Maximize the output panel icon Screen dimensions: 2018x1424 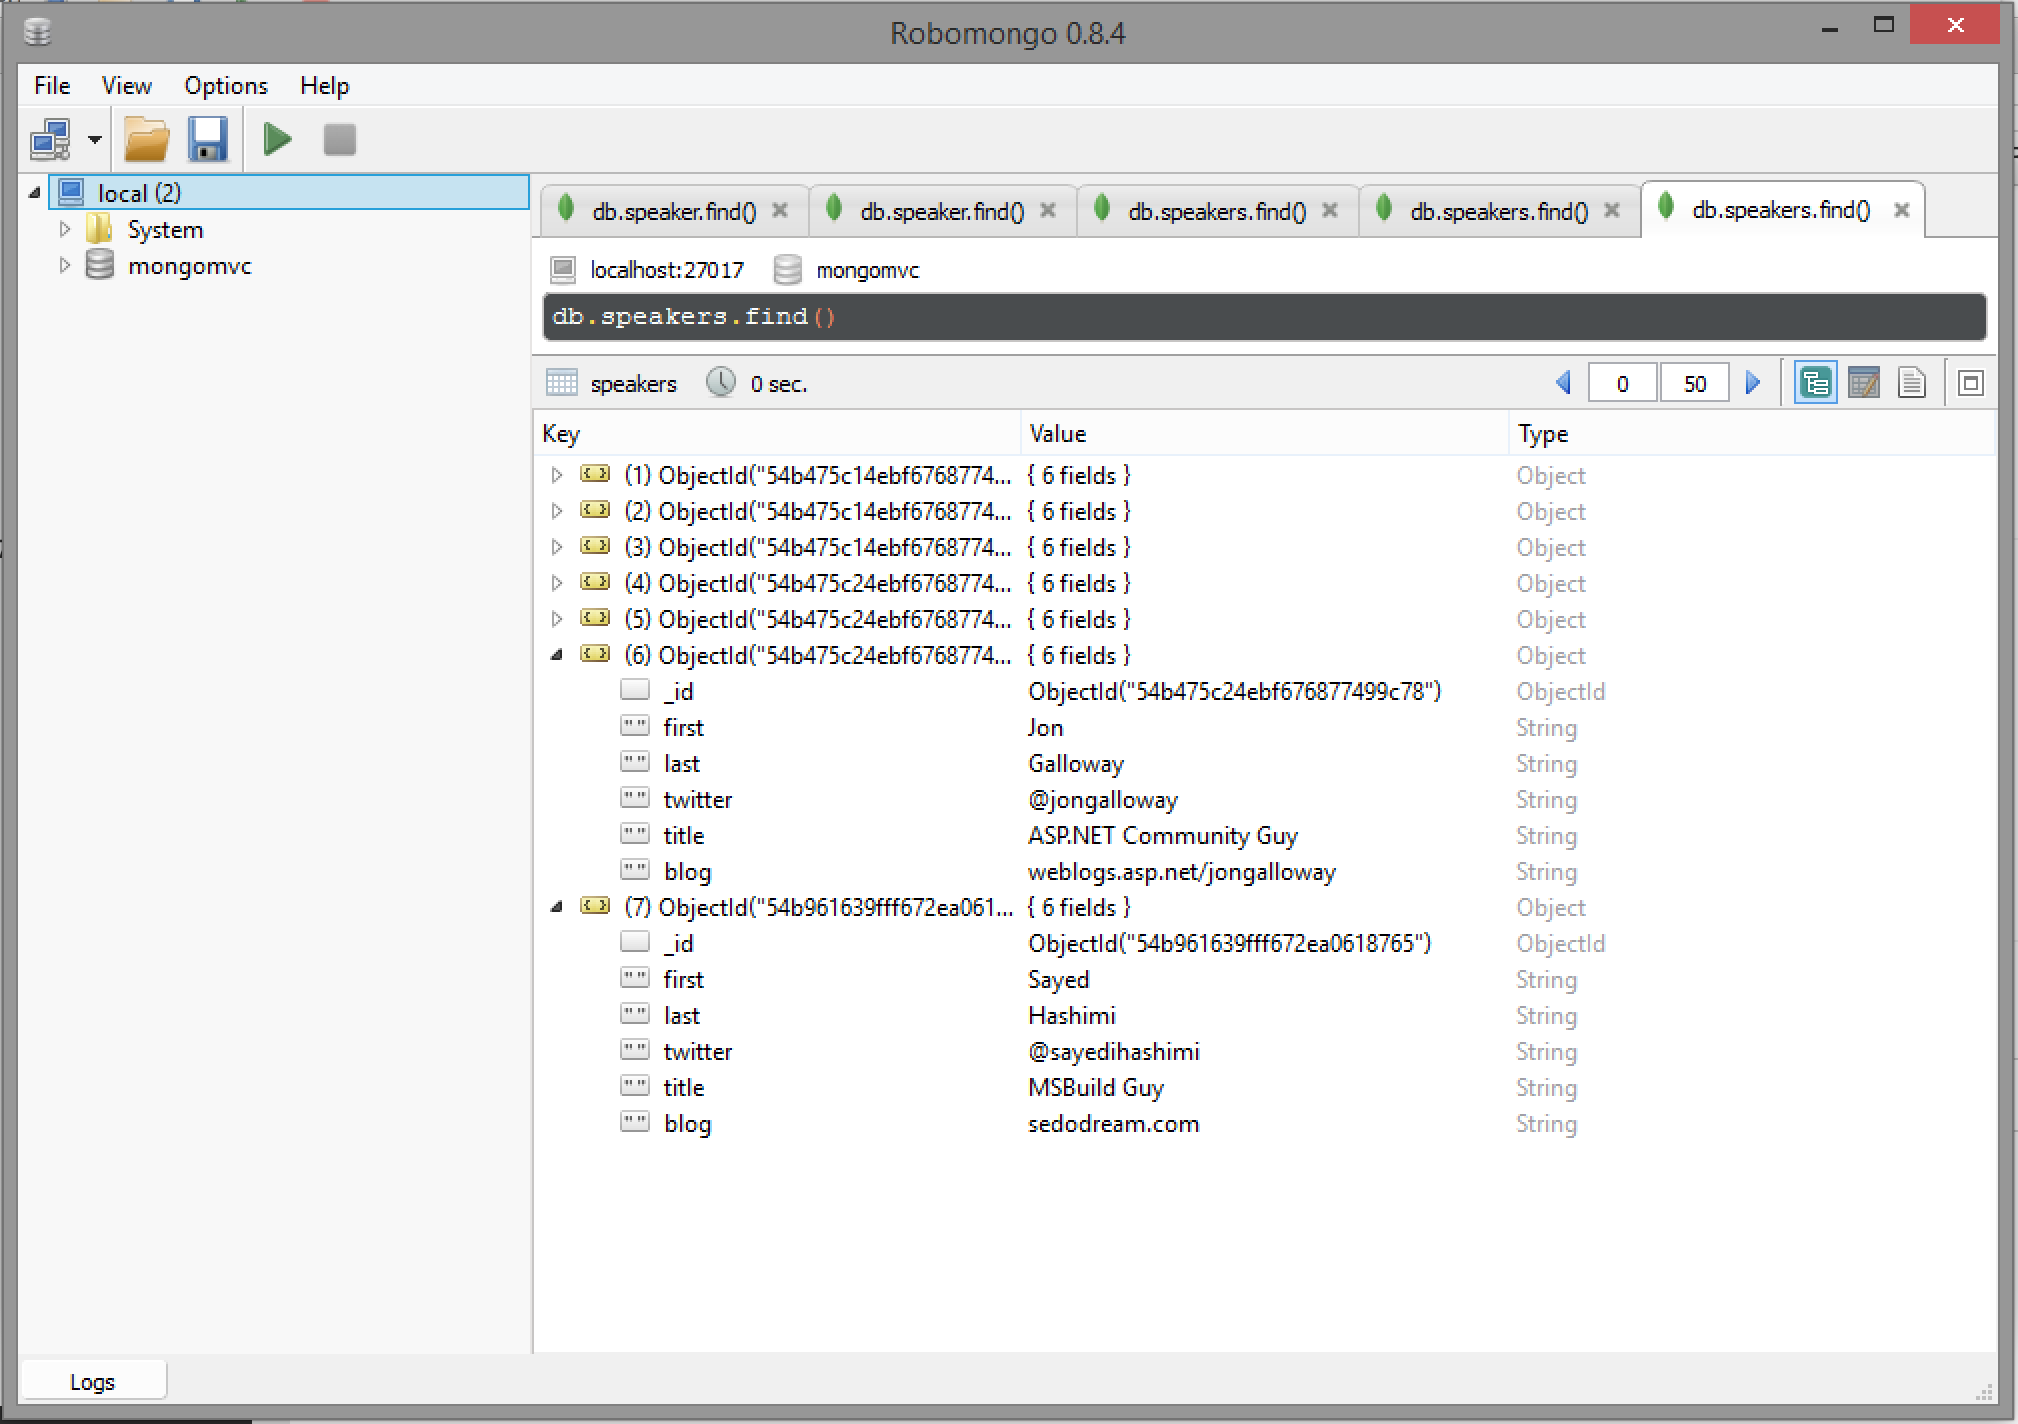point(1970,383)
